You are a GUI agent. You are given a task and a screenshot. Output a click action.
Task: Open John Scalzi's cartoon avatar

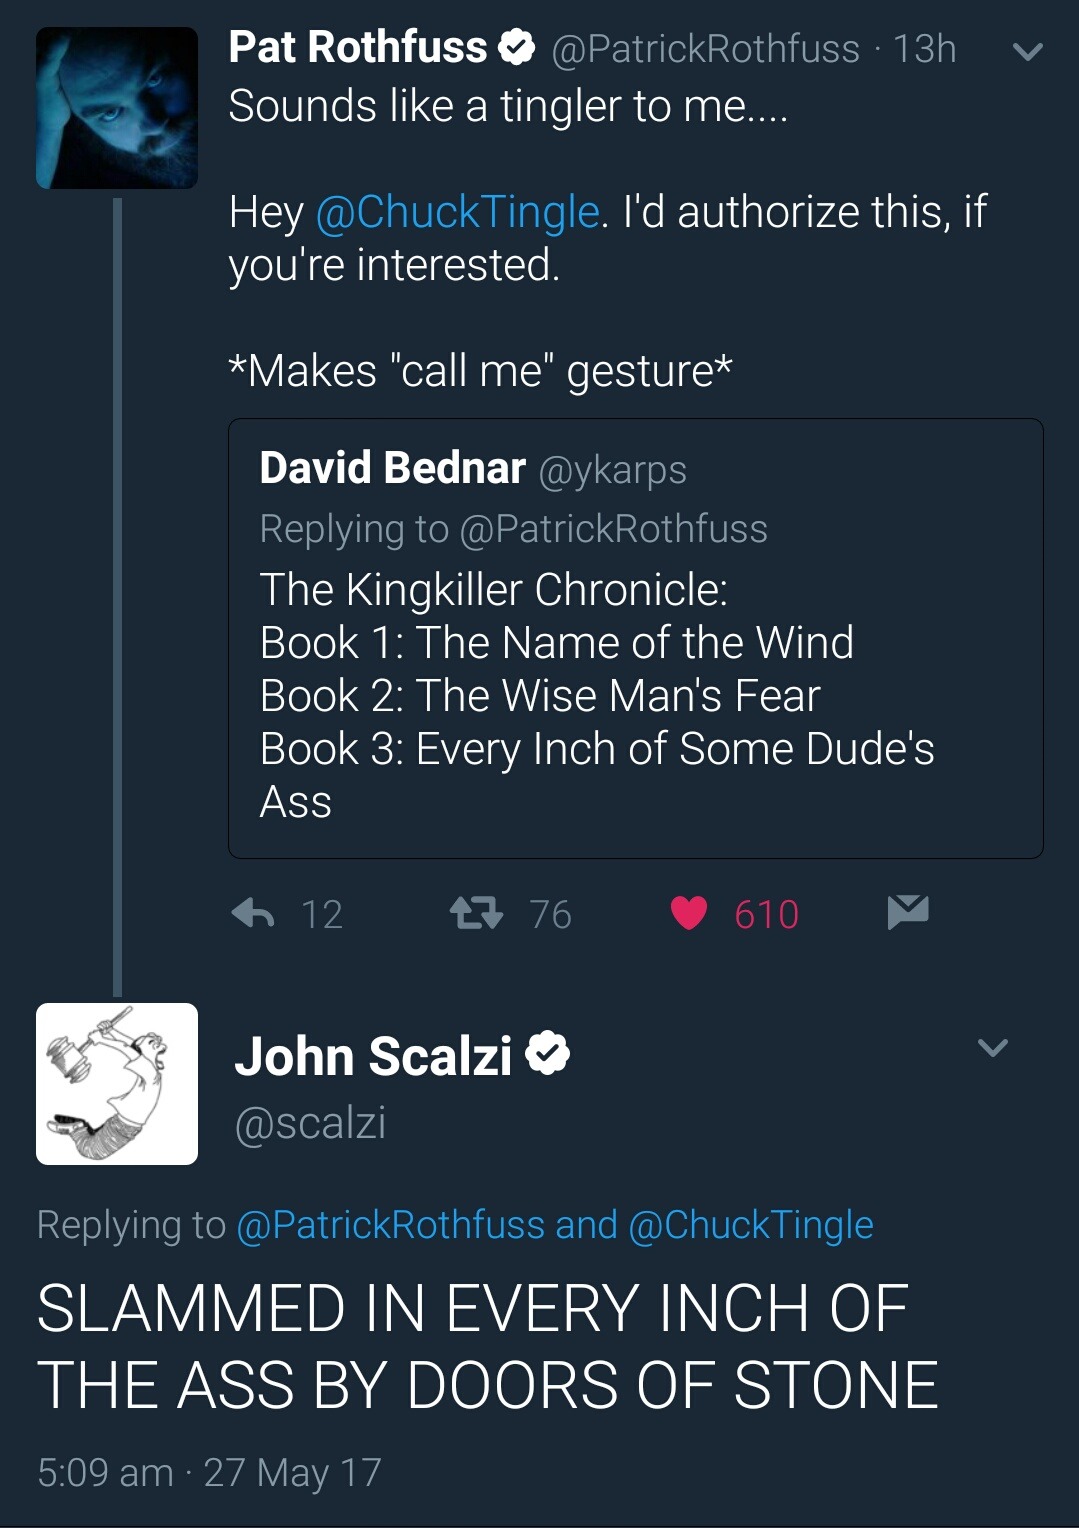click(117, 1084)
